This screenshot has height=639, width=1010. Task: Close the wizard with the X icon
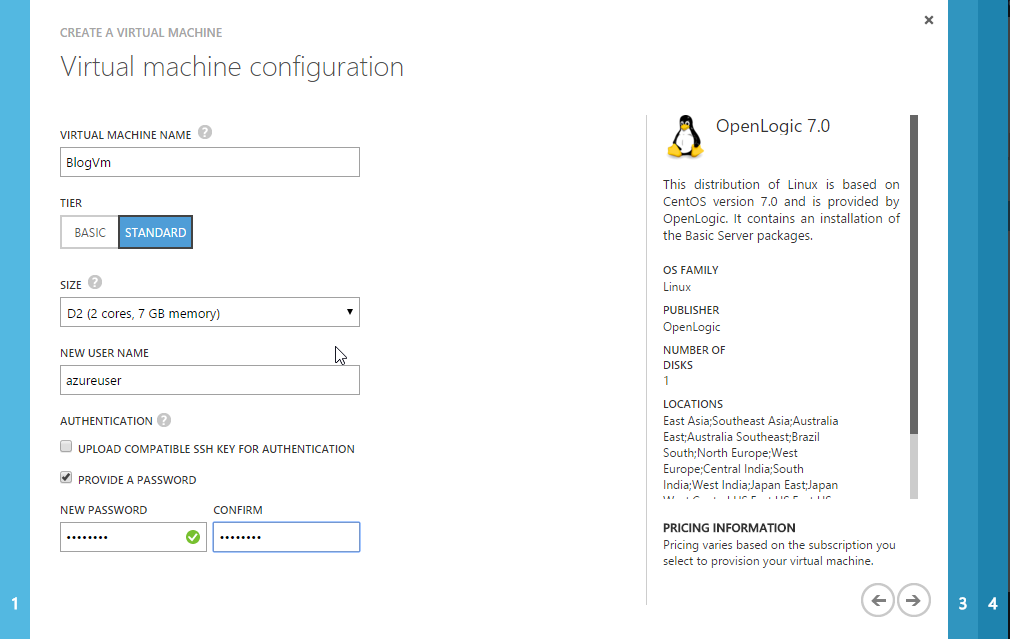(929, 20)
